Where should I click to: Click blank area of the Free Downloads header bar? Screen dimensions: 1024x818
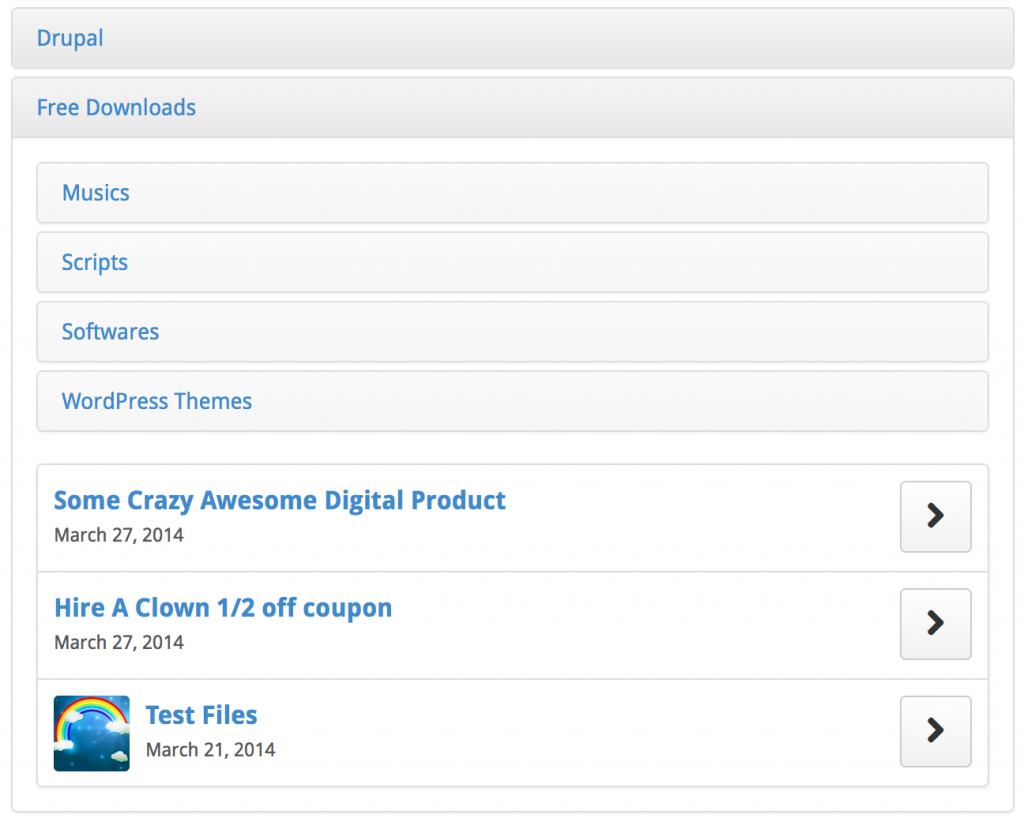tap(600, 108)
